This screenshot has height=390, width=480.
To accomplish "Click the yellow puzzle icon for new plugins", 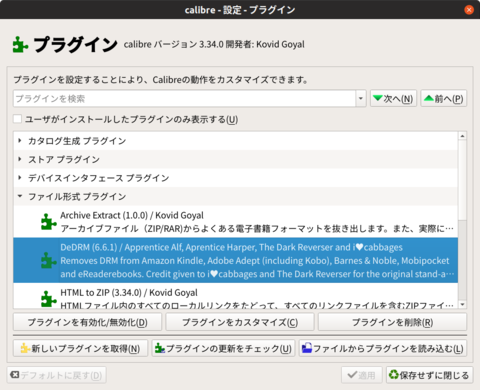I will (25, 348).
